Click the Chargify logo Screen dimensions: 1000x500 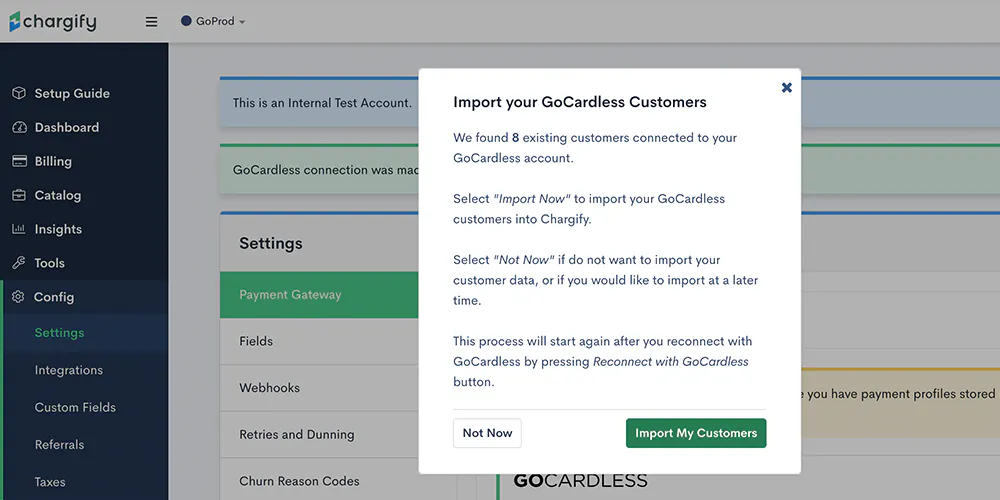[52, 22]
